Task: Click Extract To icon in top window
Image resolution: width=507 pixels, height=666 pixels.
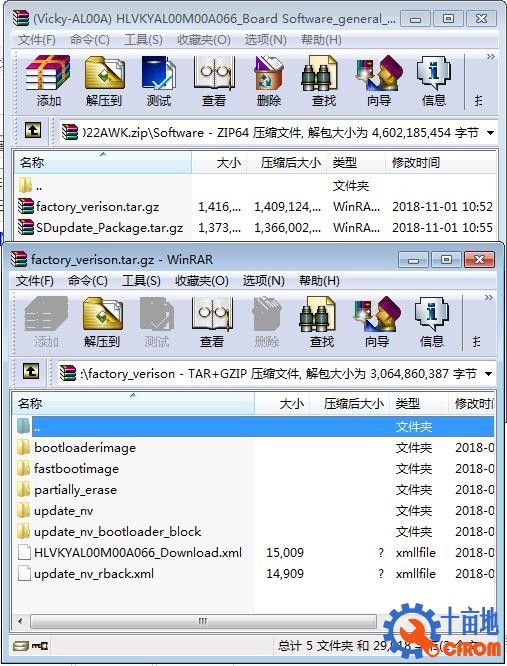Action: click(x=104, y=81)
